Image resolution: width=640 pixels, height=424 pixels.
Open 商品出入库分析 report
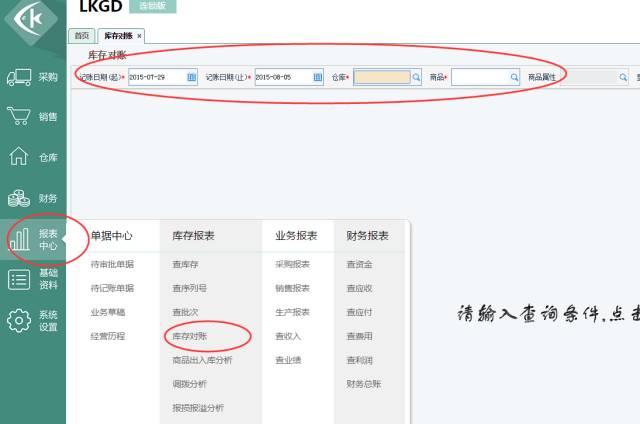pyautogui.click(x=202, y=360)
